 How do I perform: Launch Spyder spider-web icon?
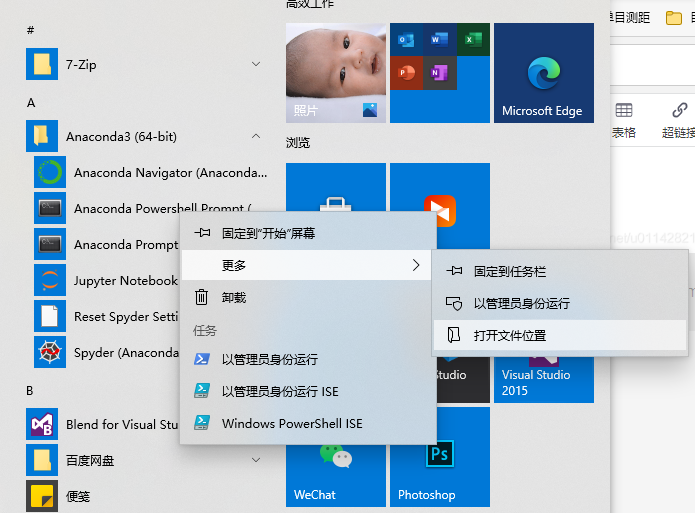click(50, 352)
